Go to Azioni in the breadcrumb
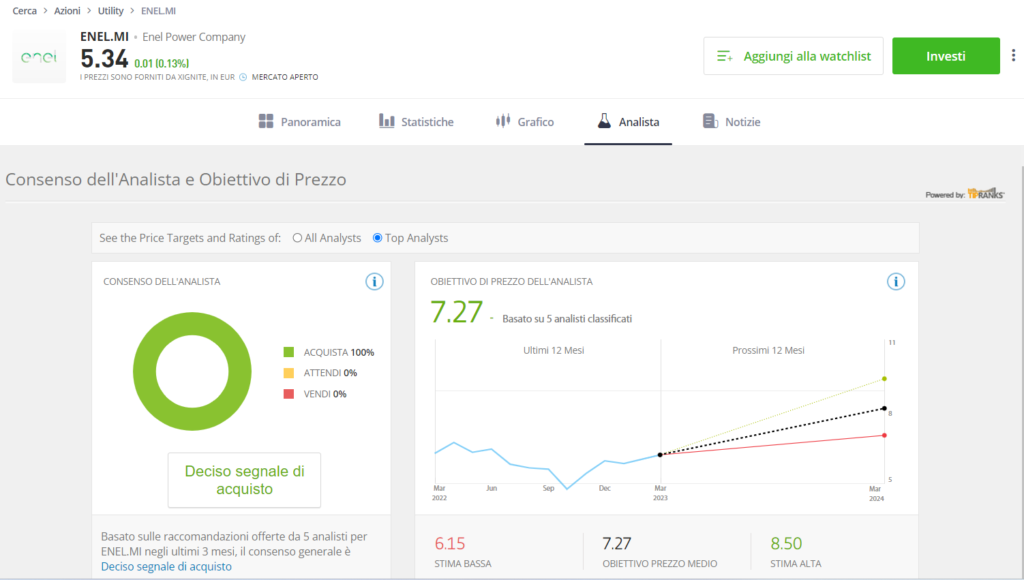 click(67, 11)
